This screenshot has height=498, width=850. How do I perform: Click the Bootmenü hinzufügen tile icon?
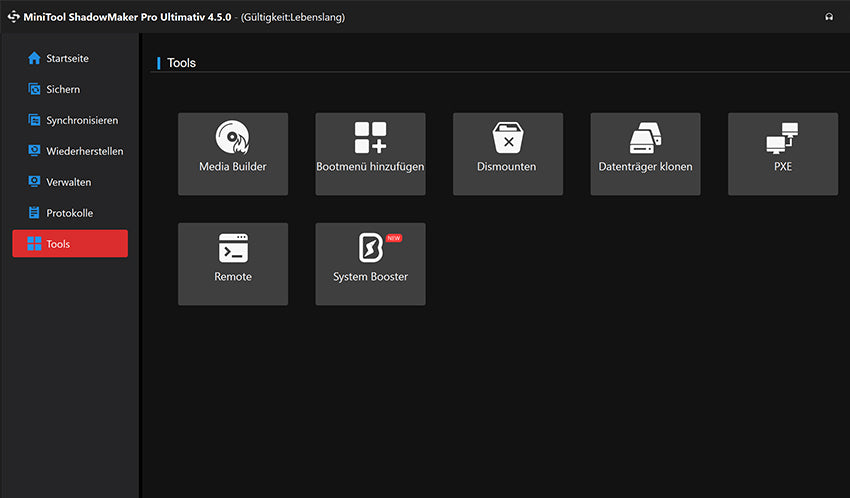[x=370, y=137]
